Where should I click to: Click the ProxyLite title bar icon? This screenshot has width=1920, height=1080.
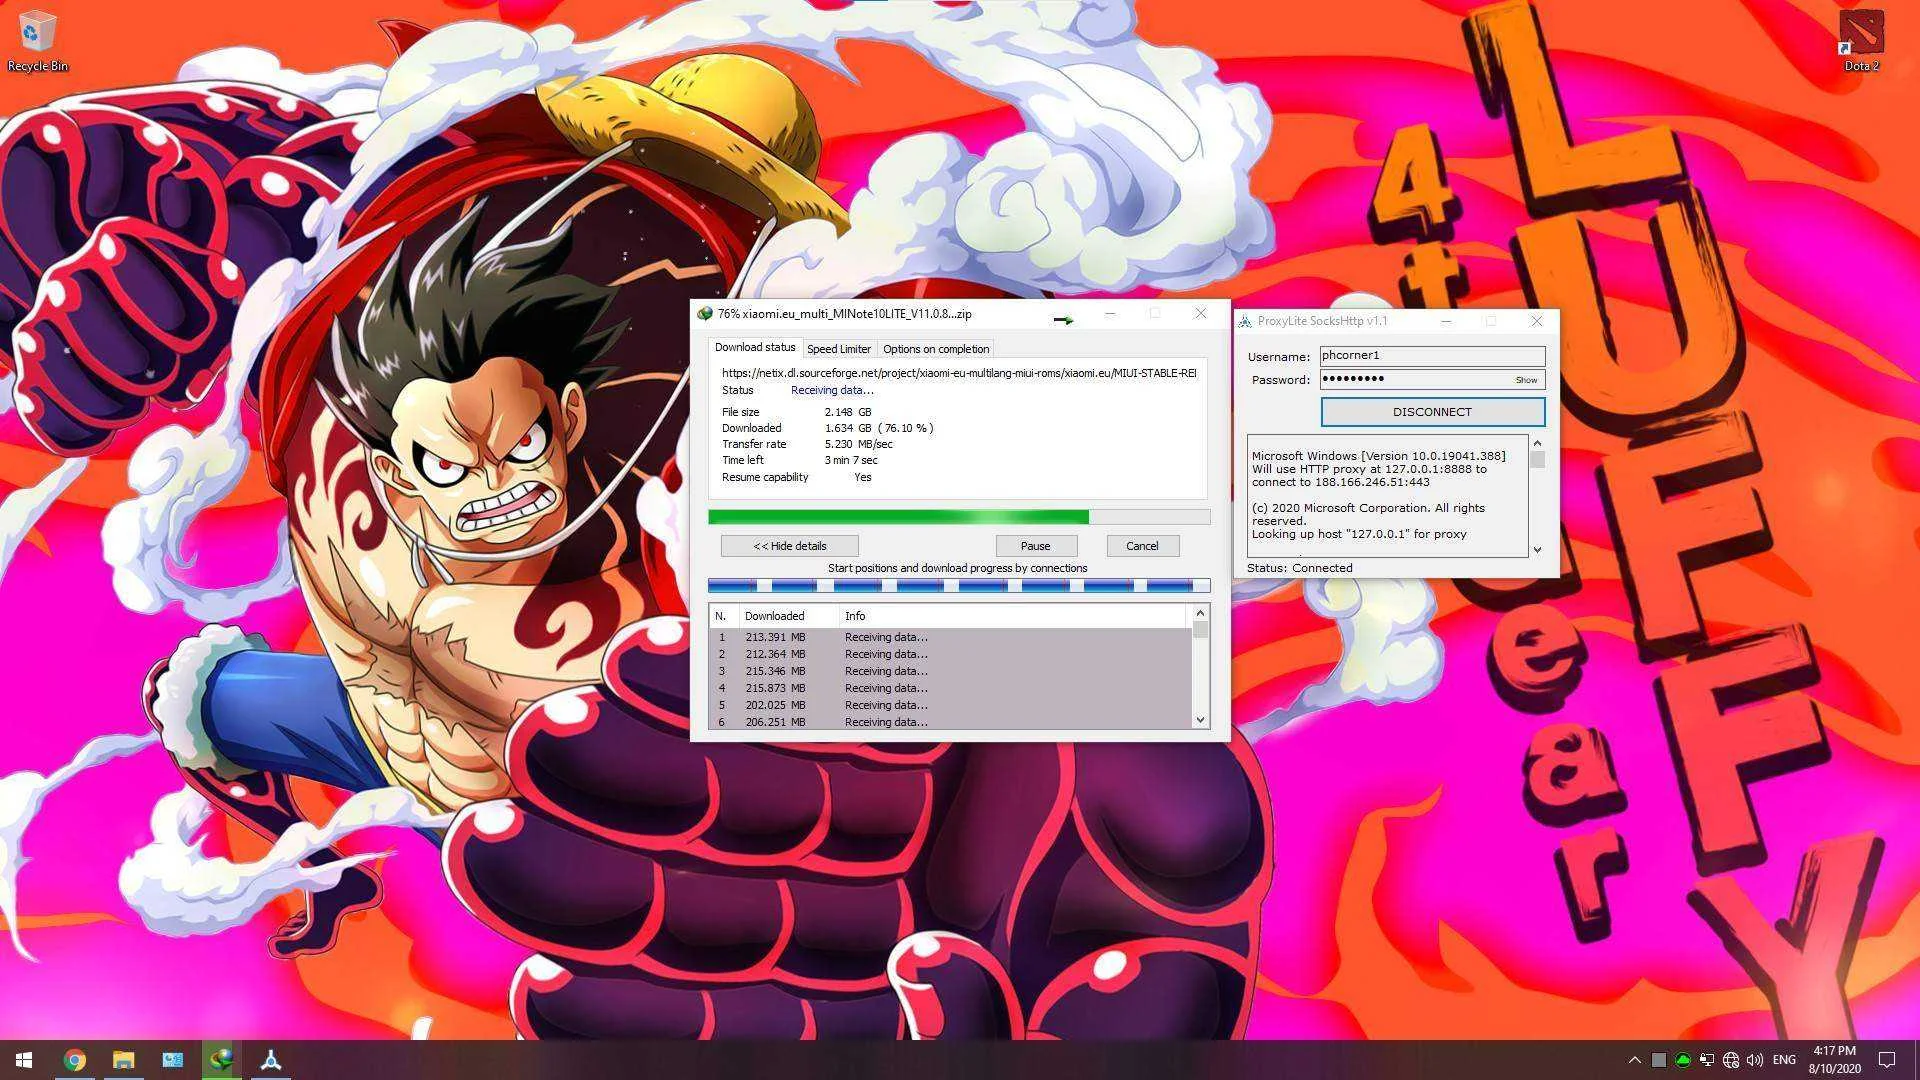click(1245, 321)
